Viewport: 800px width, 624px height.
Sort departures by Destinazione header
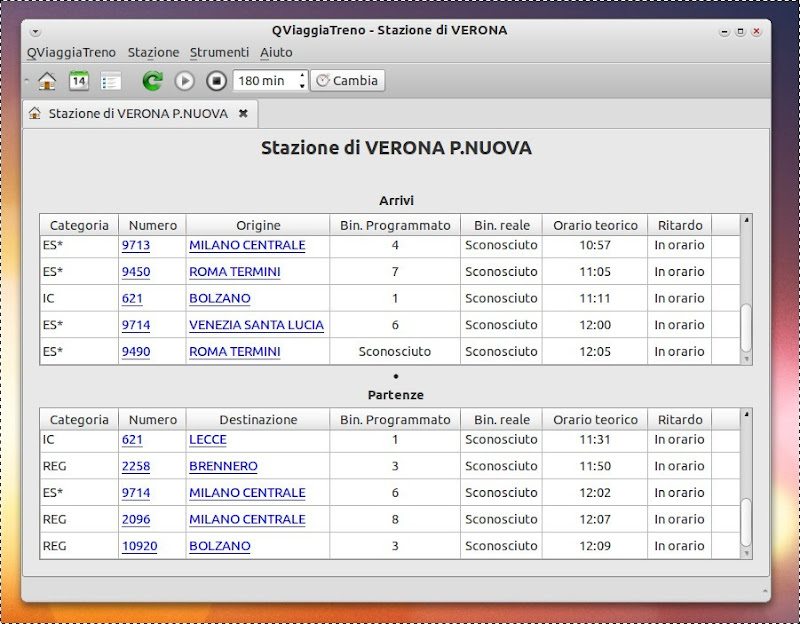coord(258,419)
